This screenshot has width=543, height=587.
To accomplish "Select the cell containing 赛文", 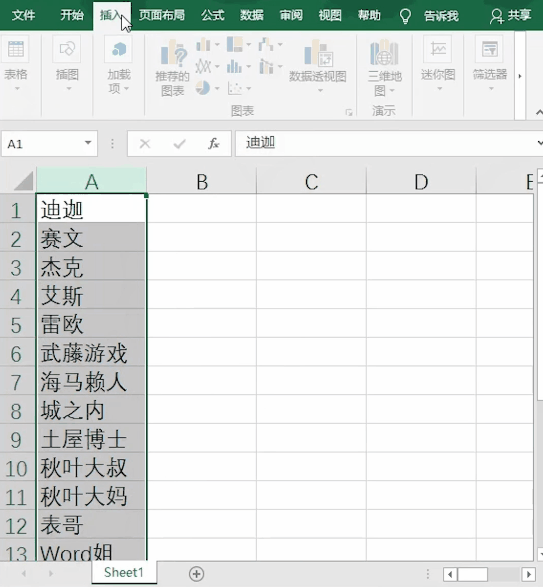I will point(91,238).
